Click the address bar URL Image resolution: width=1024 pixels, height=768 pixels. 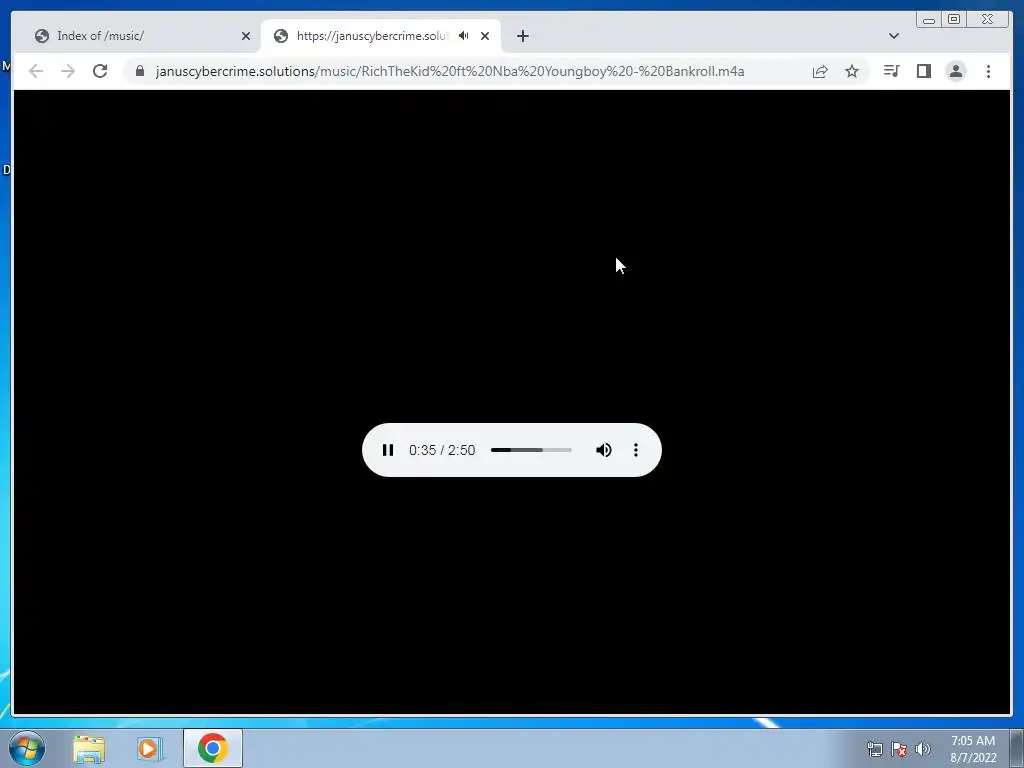450,71
